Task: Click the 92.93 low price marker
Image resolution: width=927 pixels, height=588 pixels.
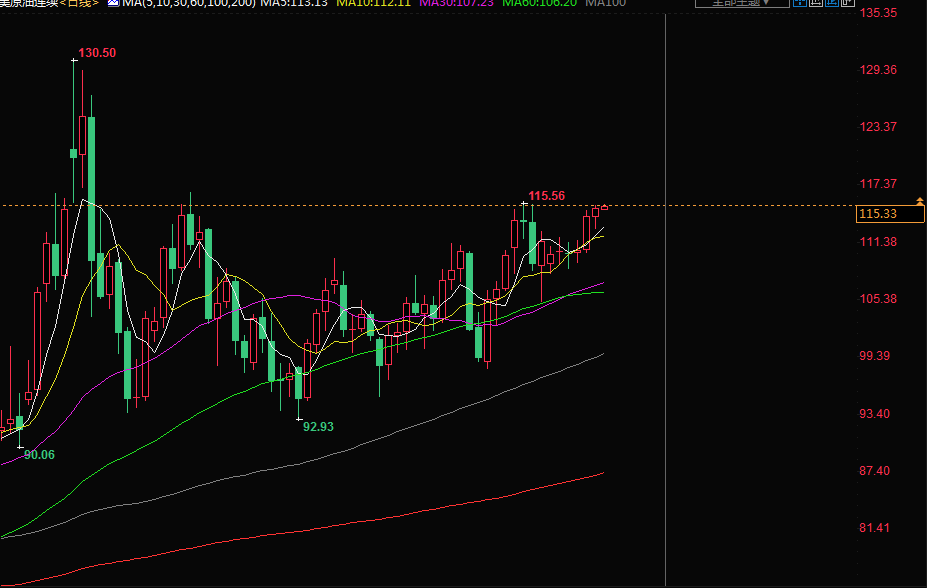Action: point(318,426)
